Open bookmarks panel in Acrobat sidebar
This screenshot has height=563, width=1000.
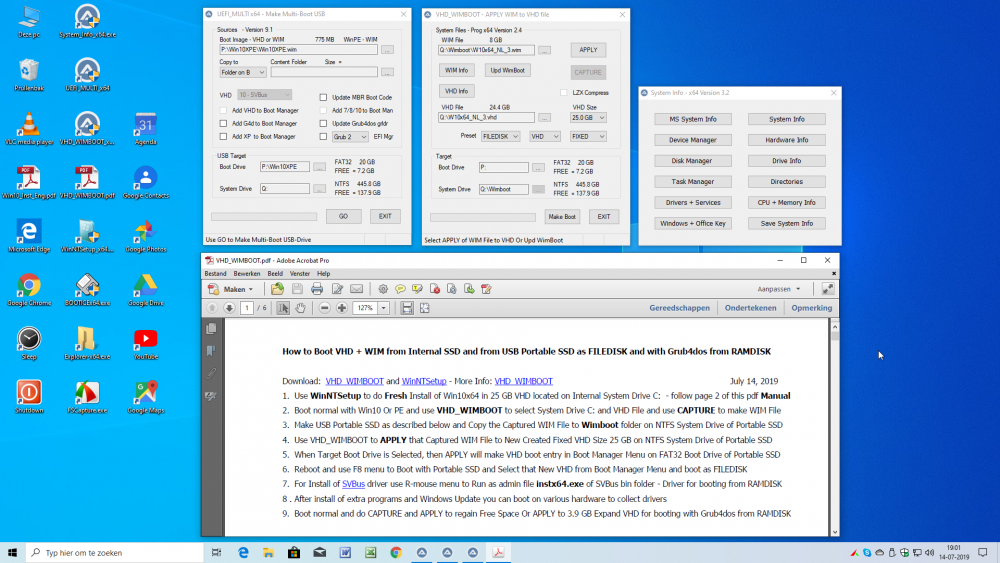pyautogui.click(x=212, y=351)
